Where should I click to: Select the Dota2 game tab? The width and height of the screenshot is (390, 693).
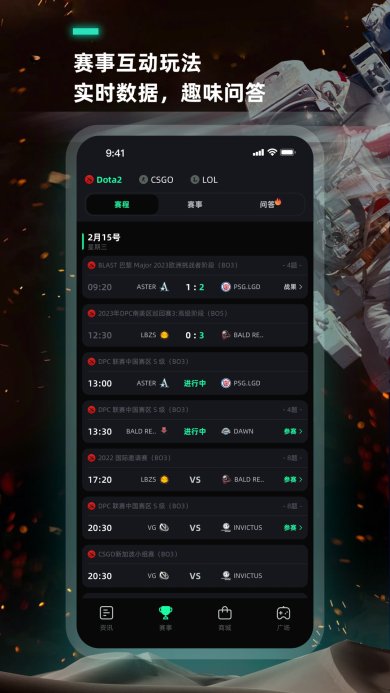[x=103, y=180]
